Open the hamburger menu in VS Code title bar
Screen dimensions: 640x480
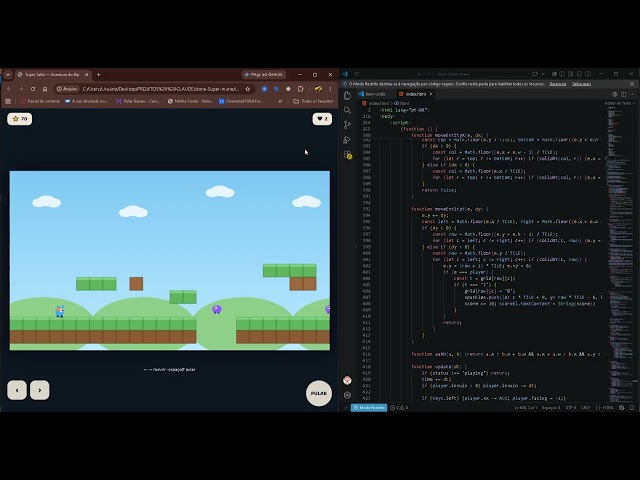point(357,74)
